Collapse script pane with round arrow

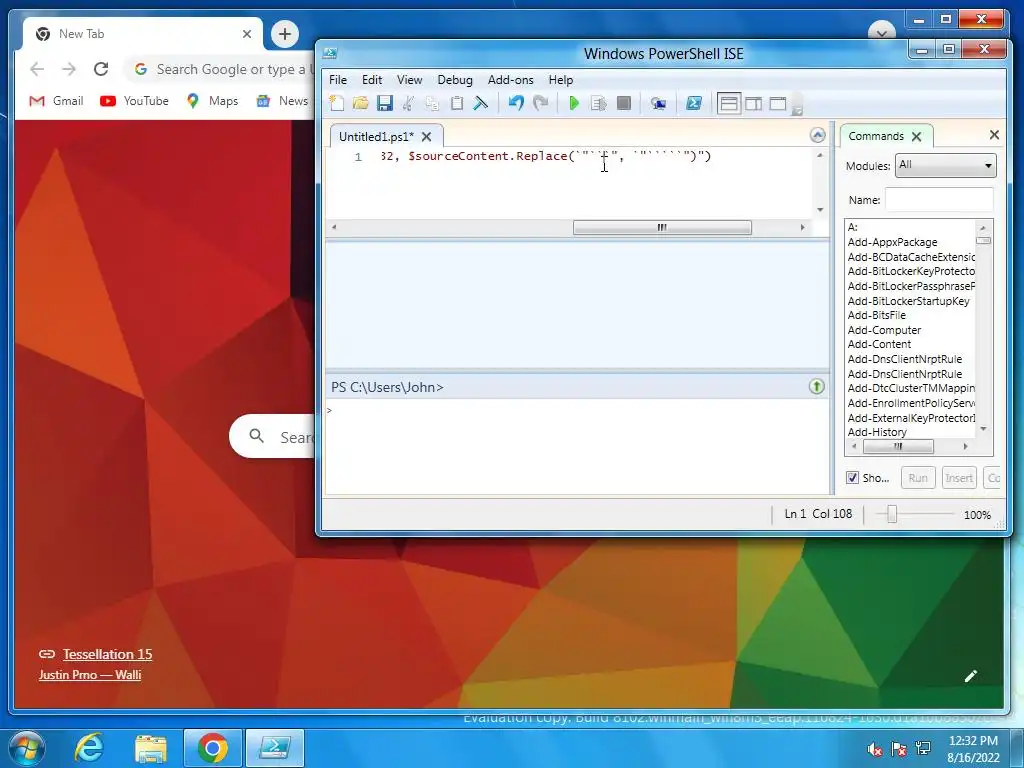tap(817, 135)
